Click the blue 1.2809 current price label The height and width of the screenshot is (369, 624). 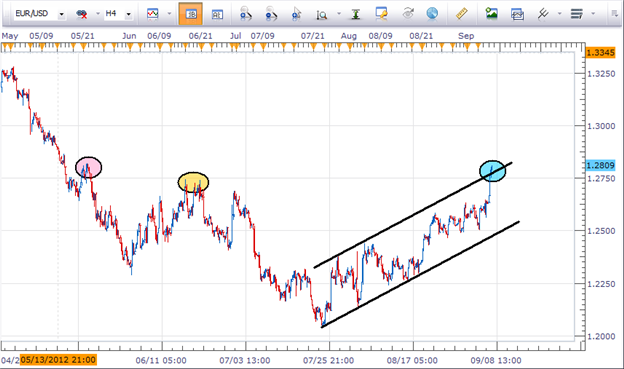coord(601,165)
